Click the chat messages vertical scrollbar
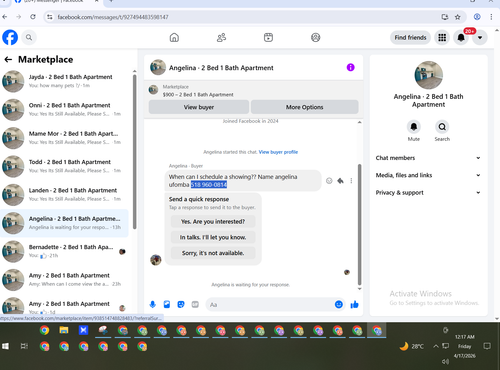Viewport: 500px width, 370px height. (x=359, y=223)
